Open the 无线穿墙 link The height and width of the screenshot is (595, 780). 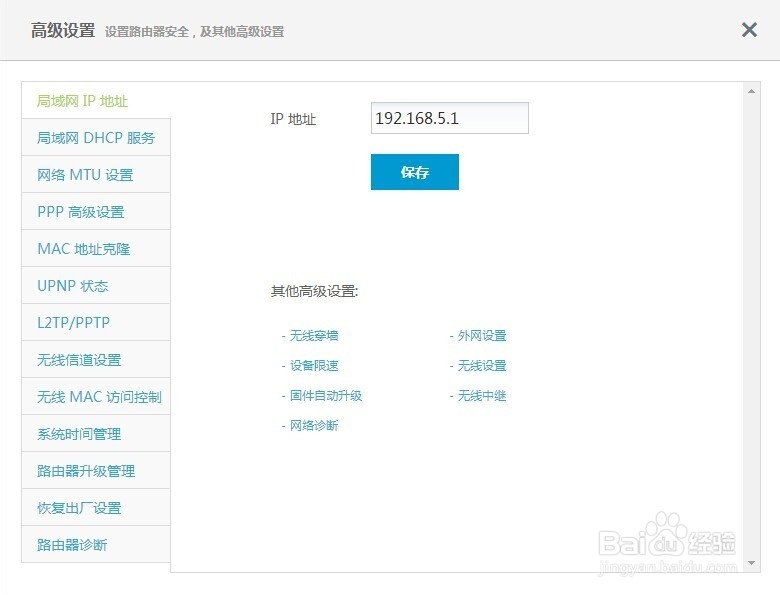(314, 336)
